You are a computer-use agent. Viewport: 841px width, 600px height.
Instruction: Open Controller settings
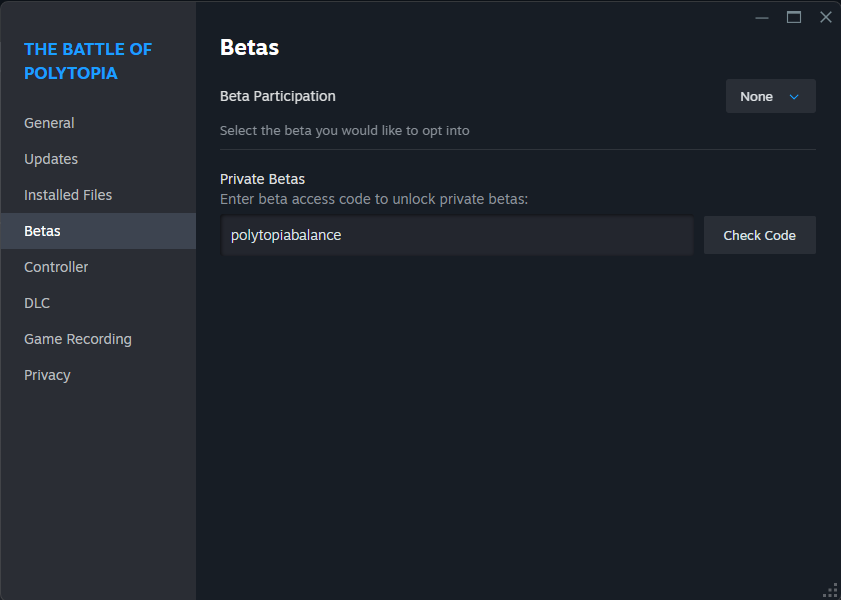(98, 267)
